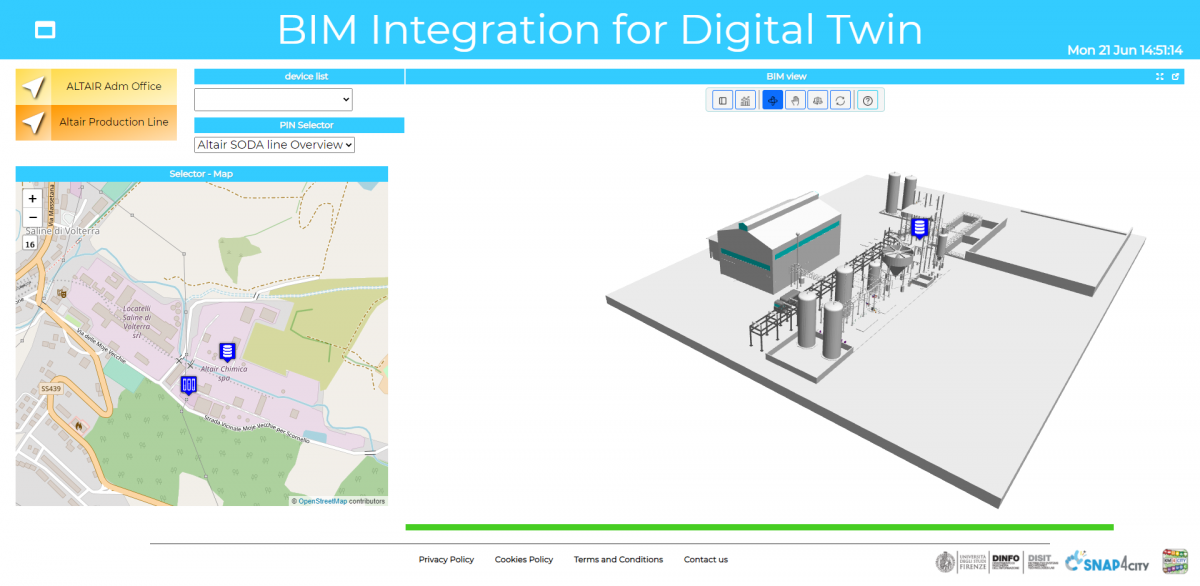Click the binoculars walk-mode icon in BIM toolbar
The image size is (1200, 586).
818,100
